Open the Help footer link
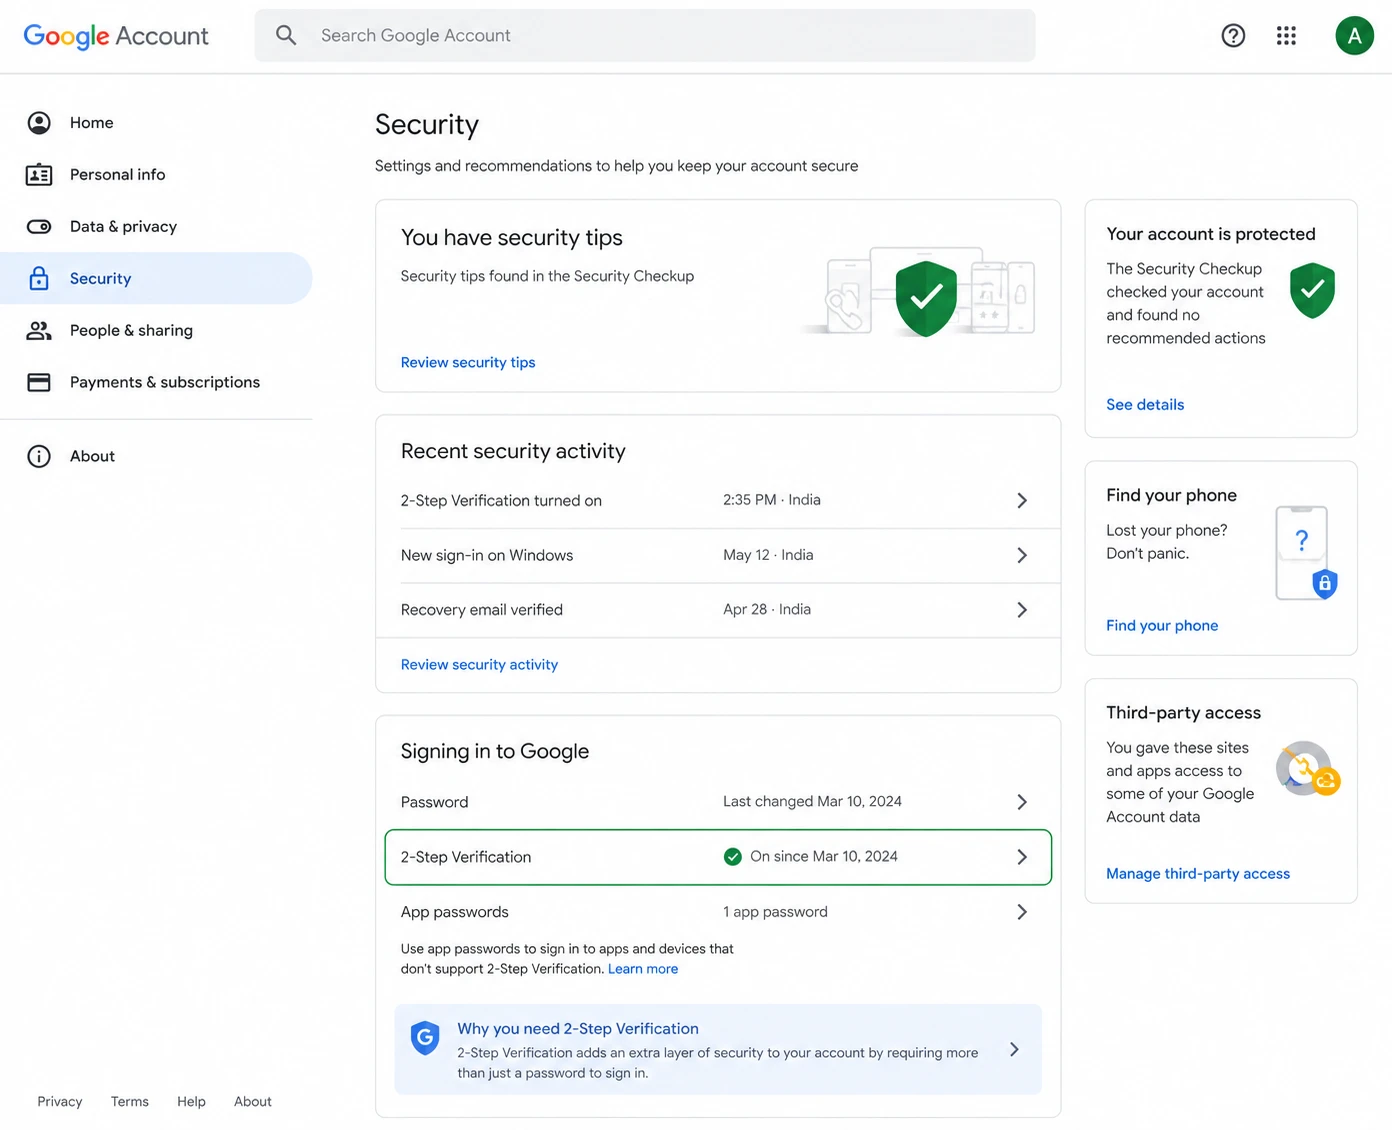This screenshot has height=1130, width=1392. 191,1102
